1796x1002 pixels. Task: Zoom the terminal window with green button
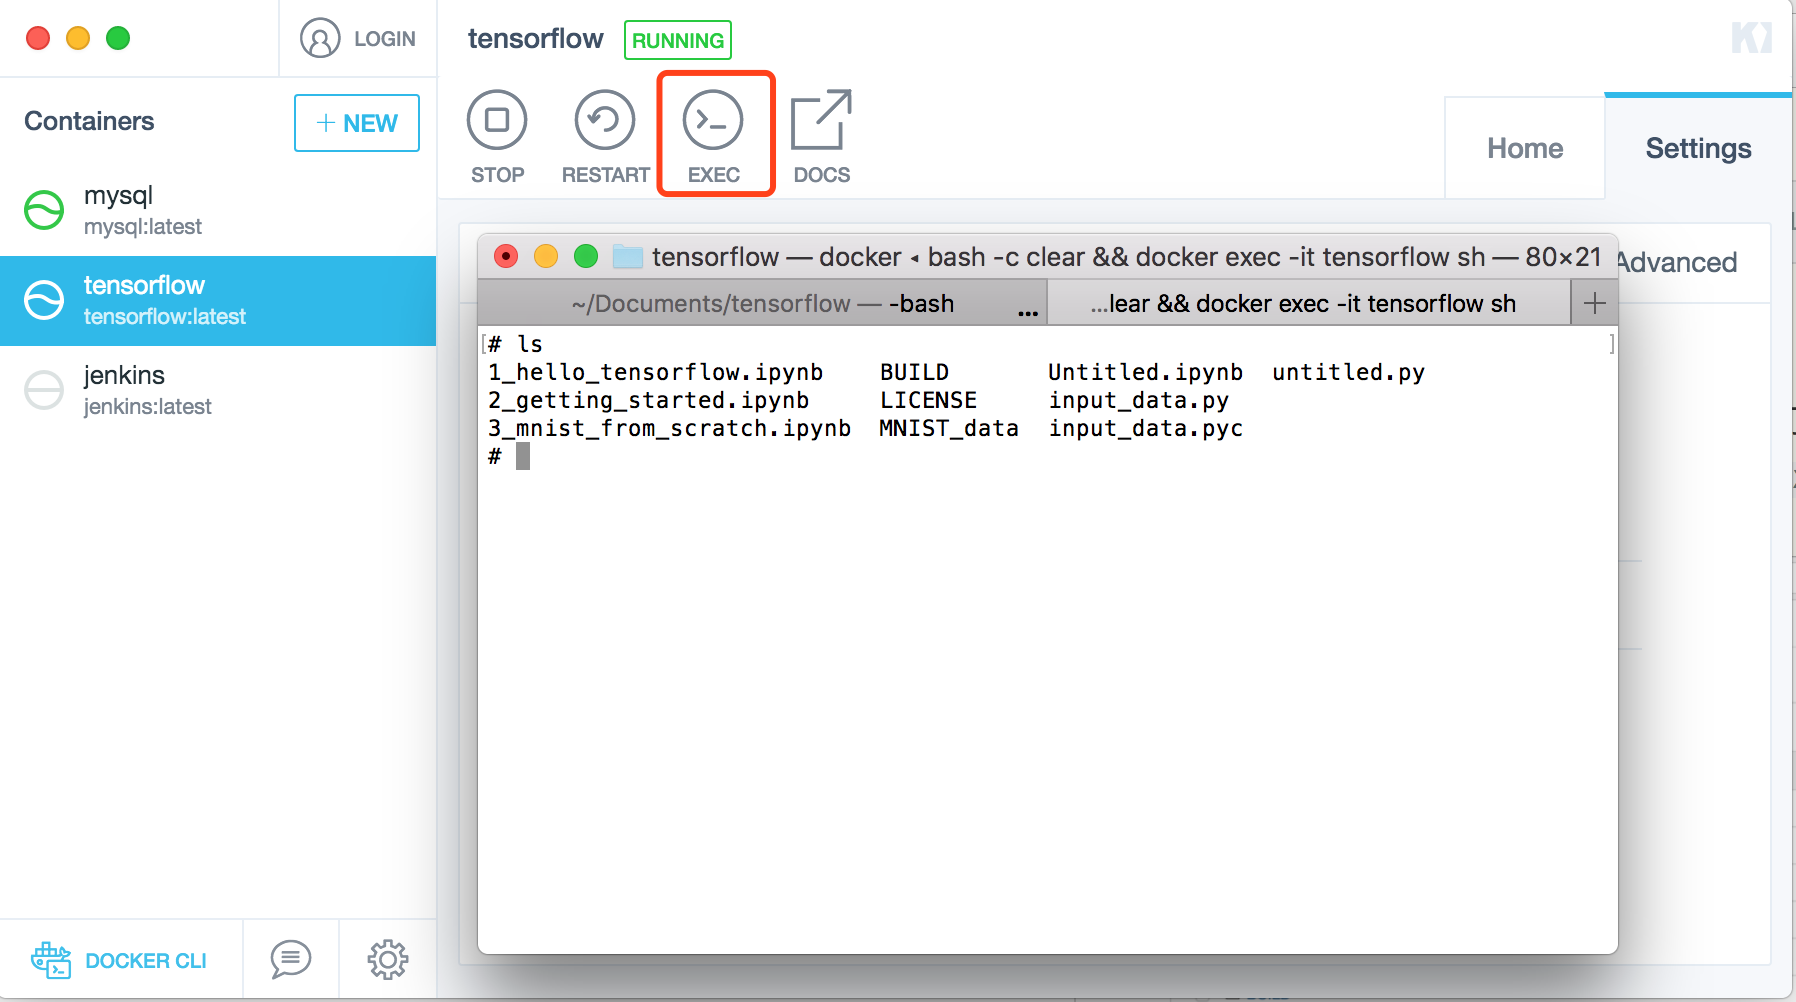586,257
